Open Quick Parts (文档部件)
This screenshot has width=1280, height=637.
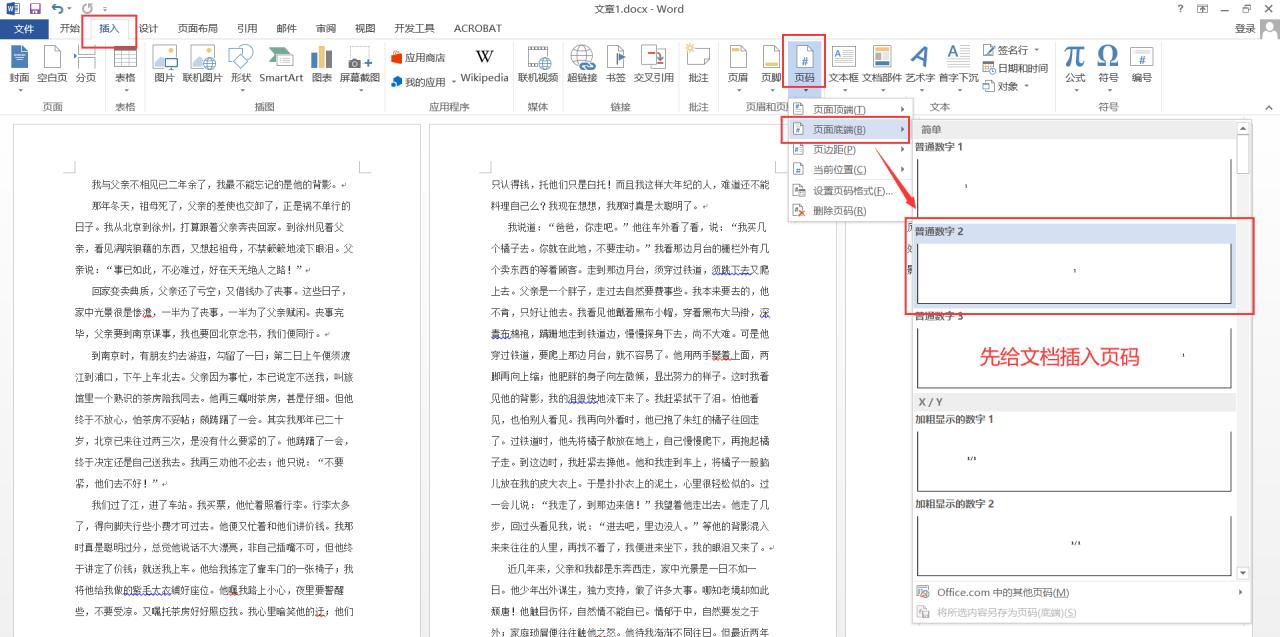pyautogui.click(x=882, y=66)
